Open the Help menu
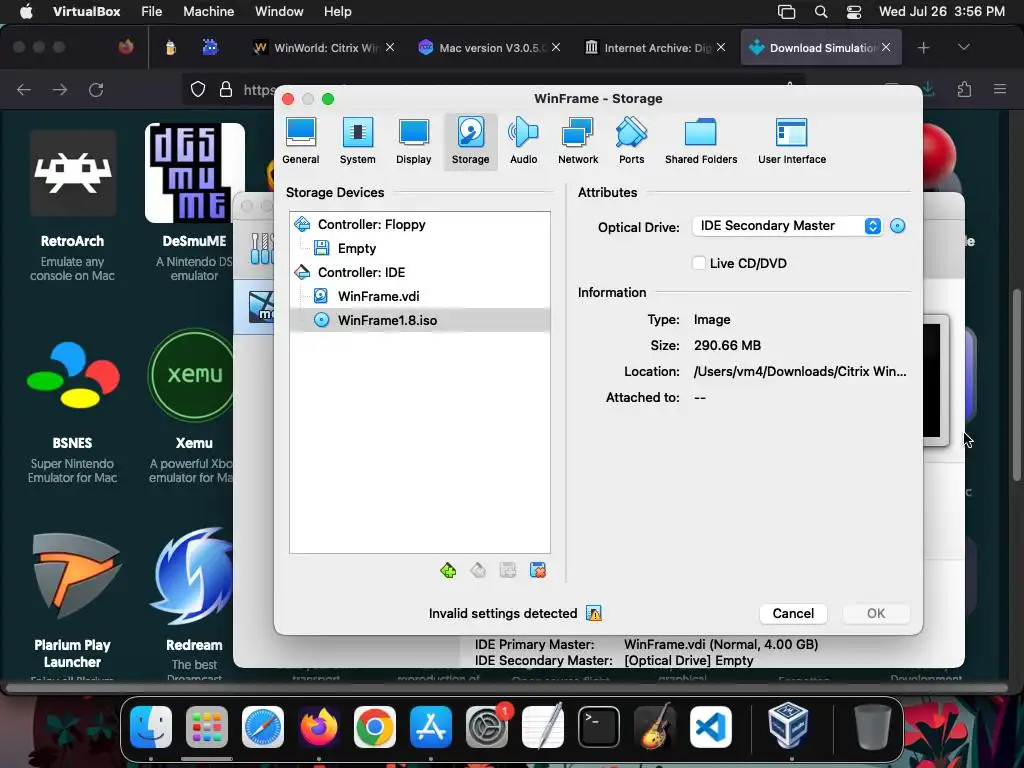1024x768 pixels. point(338,12)
